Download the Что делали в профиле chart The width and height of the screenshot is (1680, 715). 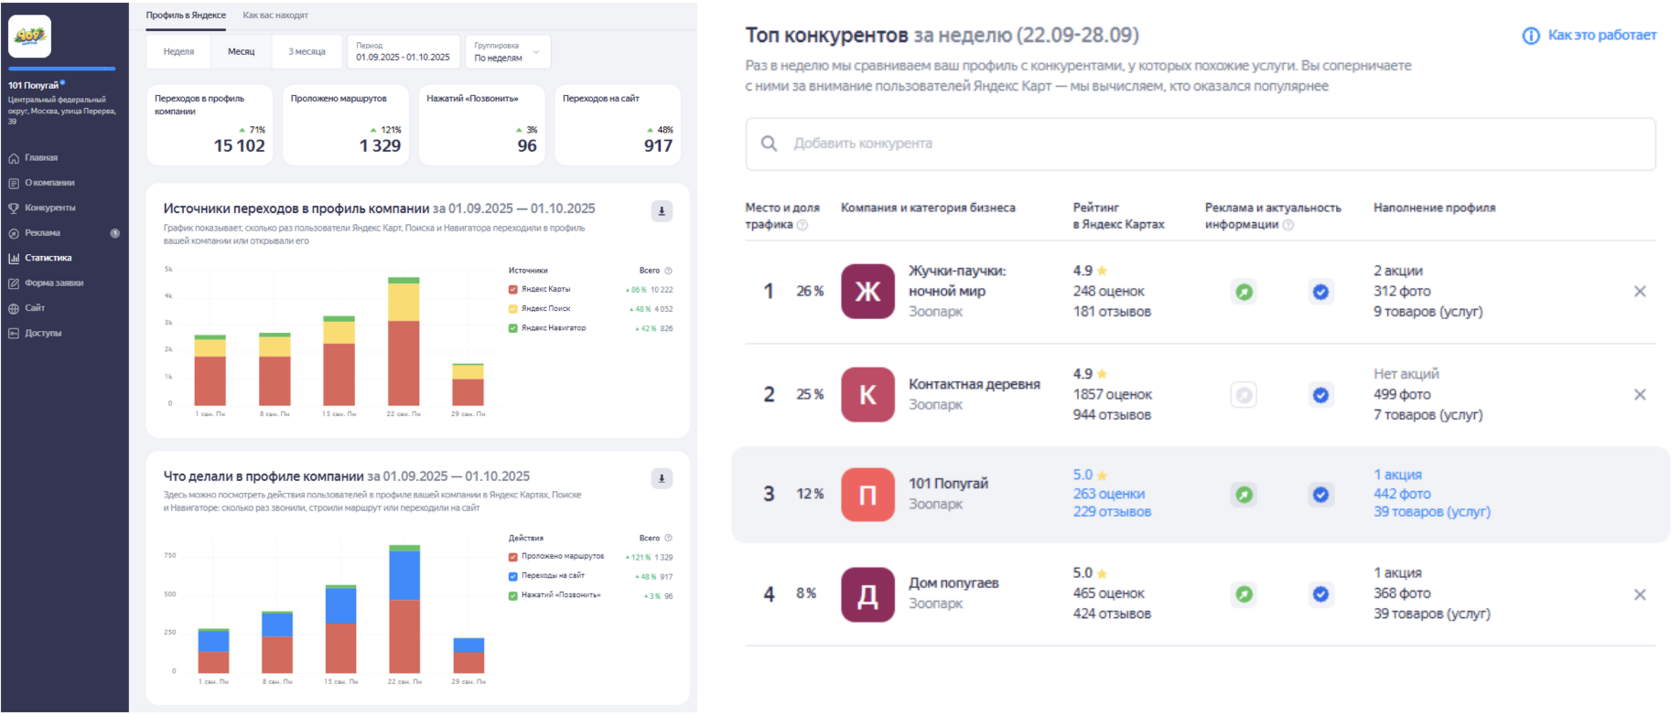click(x=661, y=478)
